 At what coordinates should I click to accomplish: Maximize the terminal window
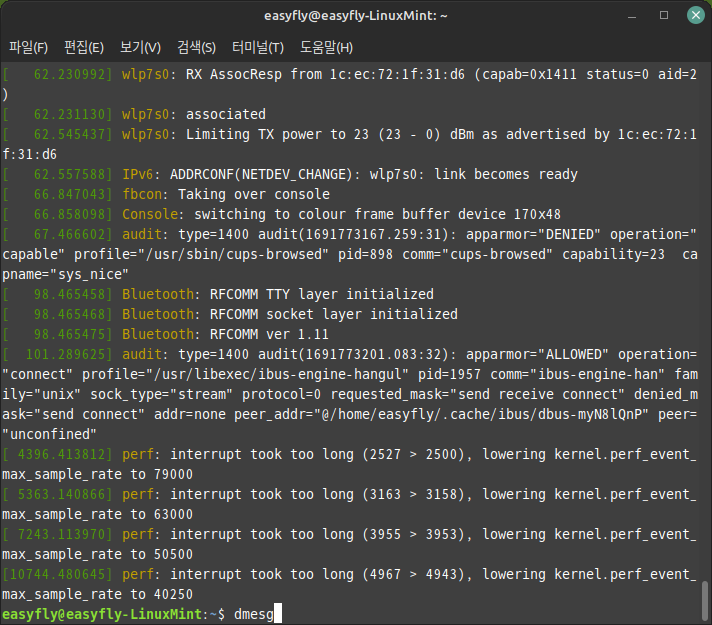[664, 15]
